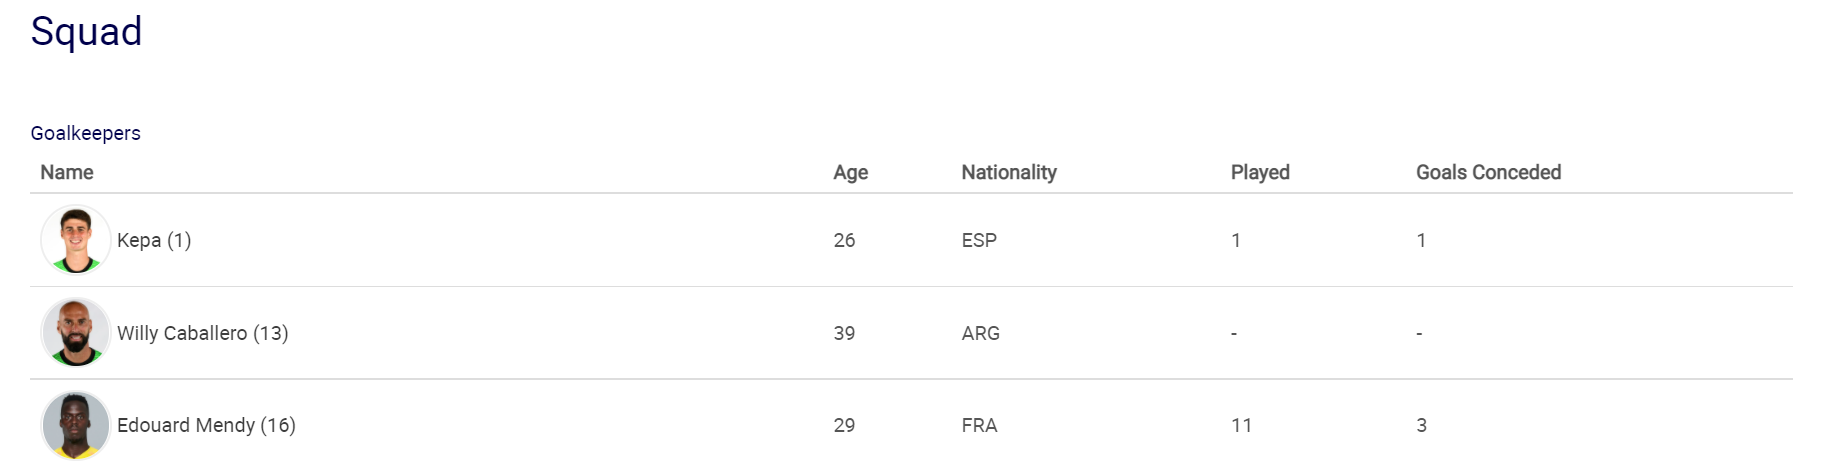The width and height of the screenshot is (1828, 471).
Task: Open Edouard Mendy (16) player link
Action: click(206, 425)
